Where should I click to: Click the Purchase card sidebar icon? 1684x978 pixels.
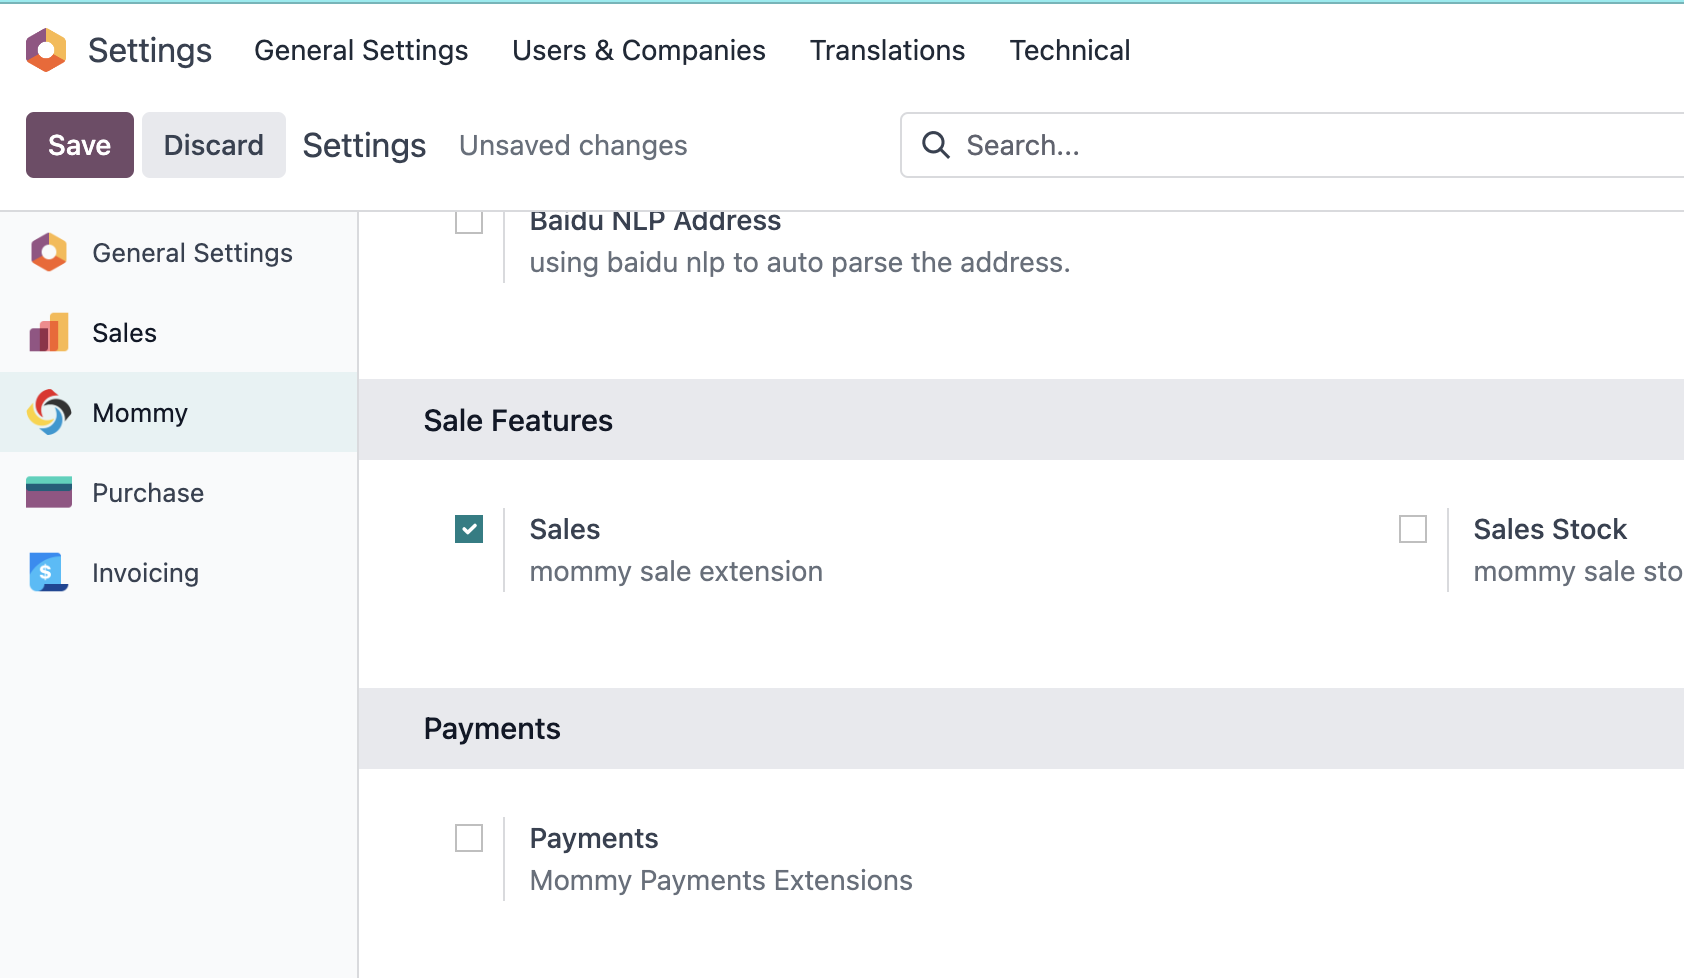pyautogui.click(x=49, y=492)
